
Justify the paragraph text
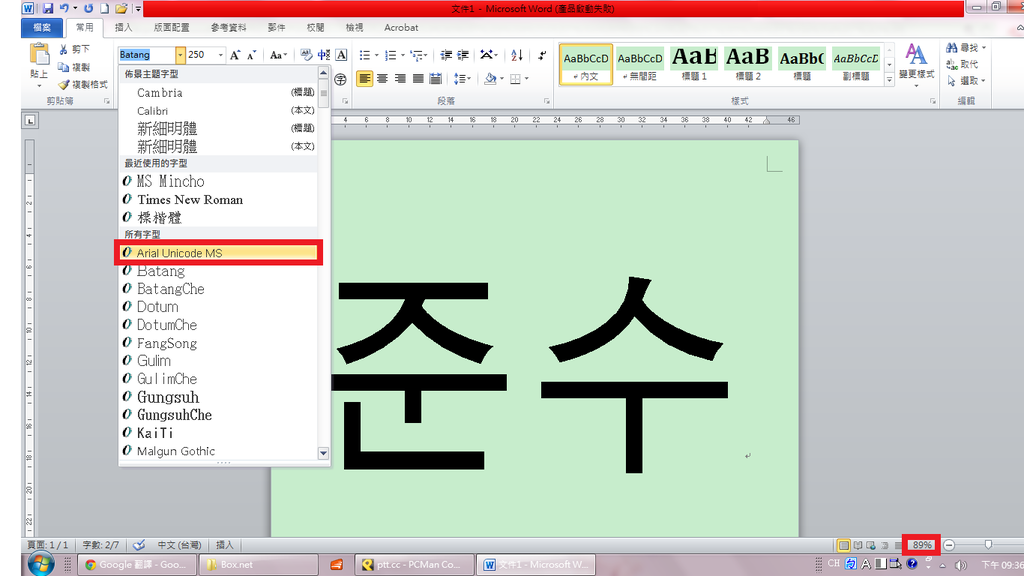417,79
